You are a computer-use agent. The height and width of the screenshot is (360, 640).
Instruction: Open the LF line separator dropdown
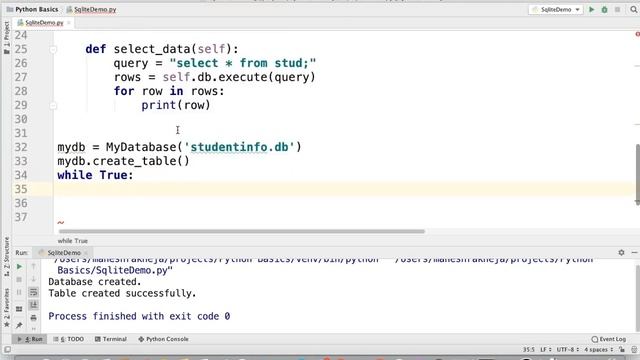coord(546,350)
